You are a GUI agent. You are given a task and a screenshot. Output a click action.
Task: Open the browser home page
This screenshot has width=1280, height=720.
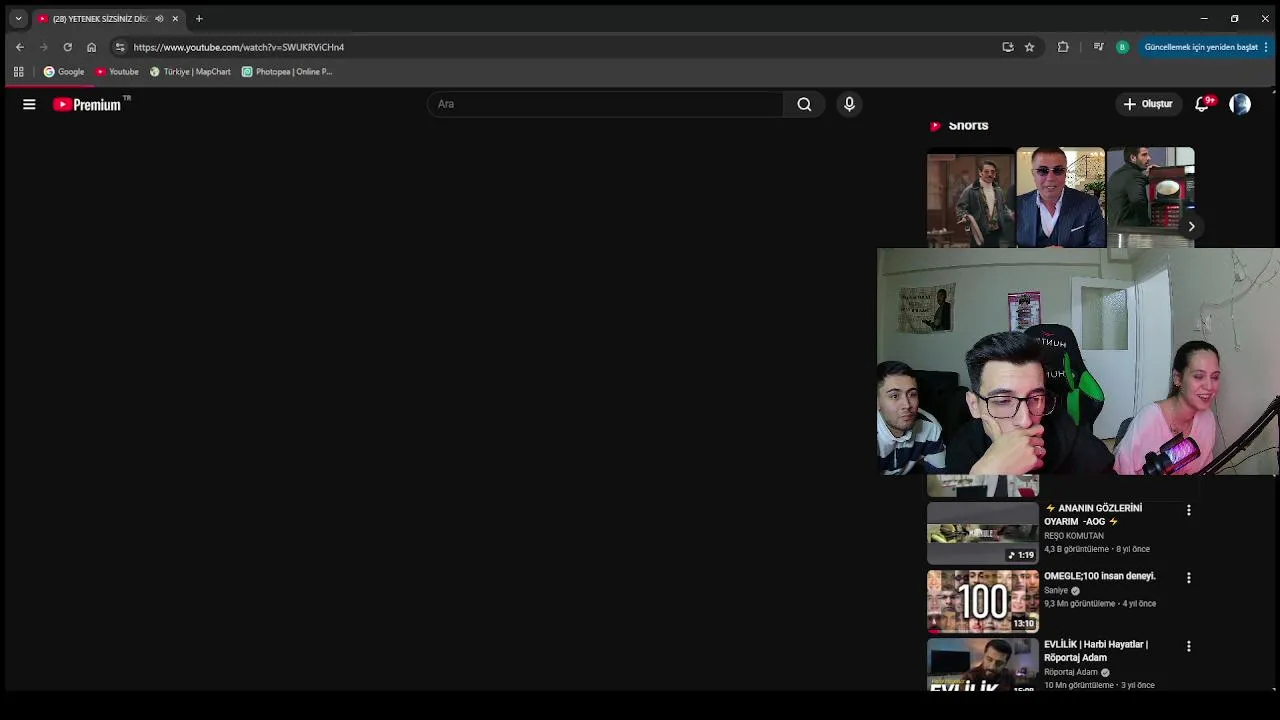click(91, 47)
